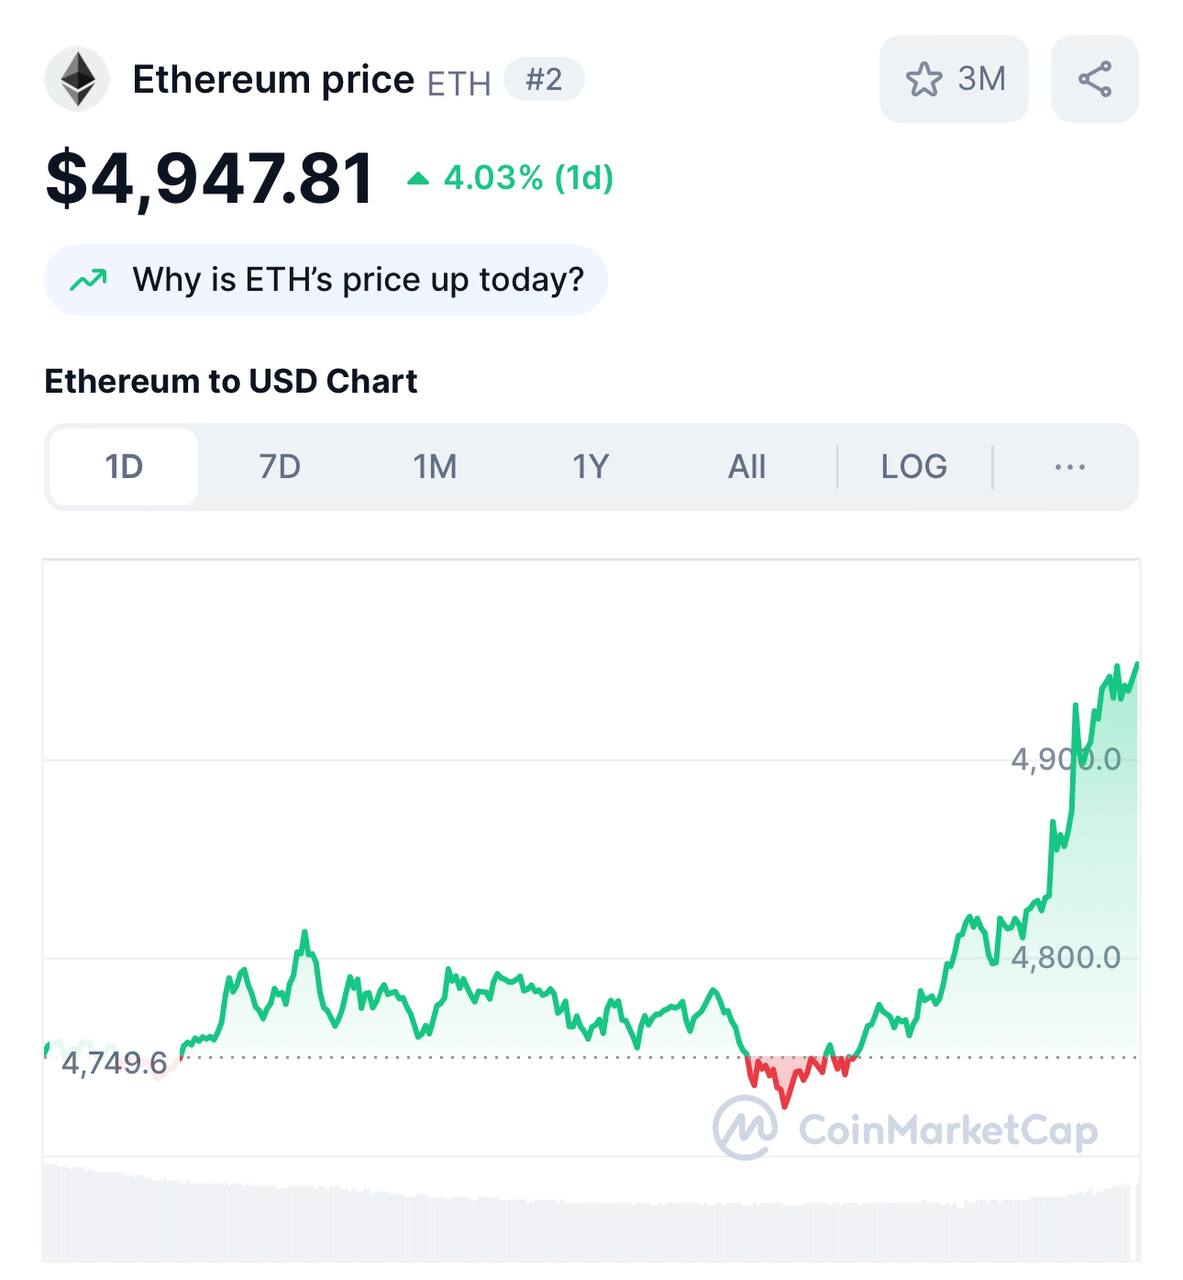Add Ethereum to watchlist via star icon

click(x=924, y=80)
